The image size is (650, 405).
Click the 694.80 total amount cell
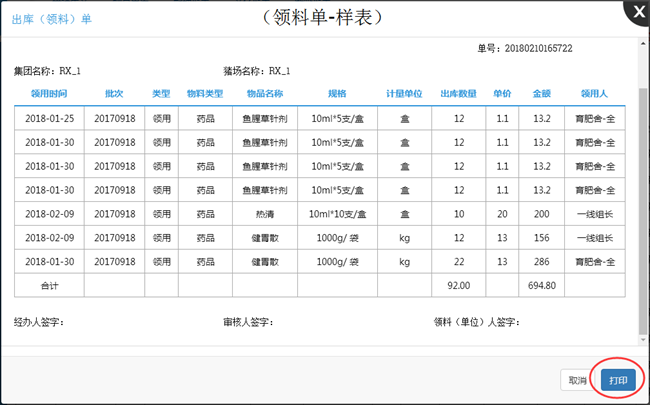tap(542, 286)
